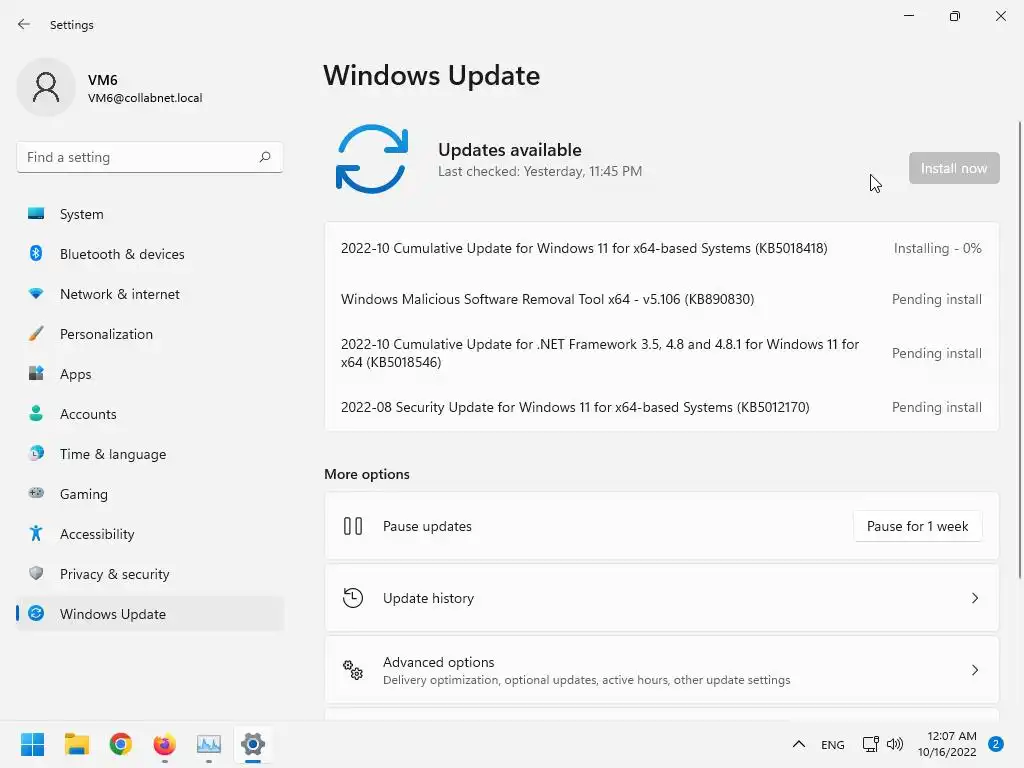
Task: Show hidden tray icons with the chevron
Action: (x=799, y=744)
